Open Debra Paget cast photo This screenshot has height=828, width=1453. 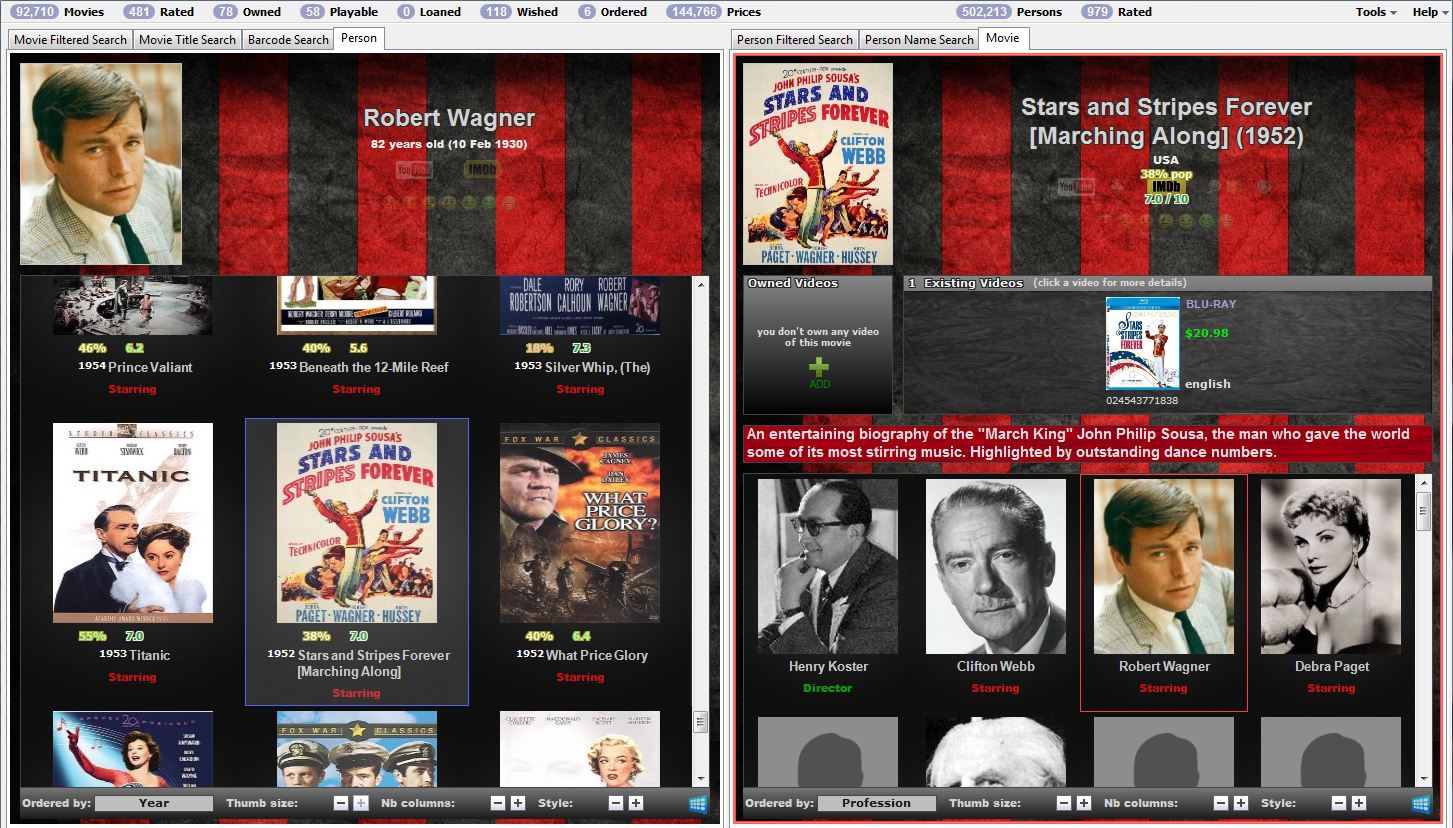[x=1331, y=566]
